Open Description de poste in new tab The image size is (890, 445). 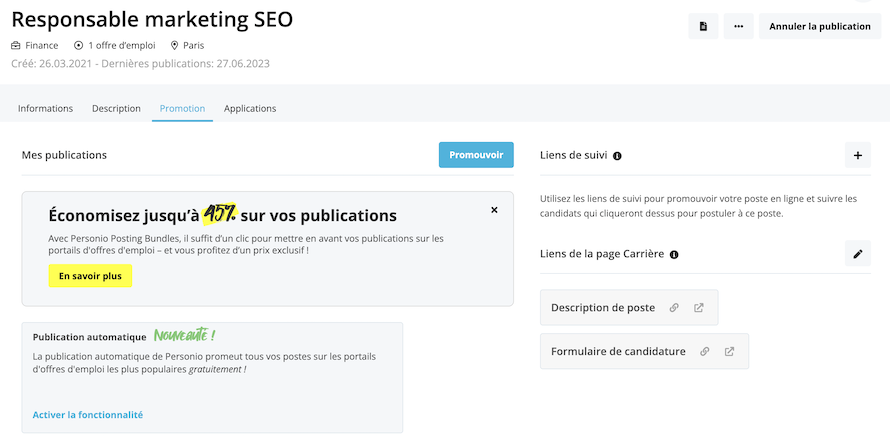coord(699,308)
